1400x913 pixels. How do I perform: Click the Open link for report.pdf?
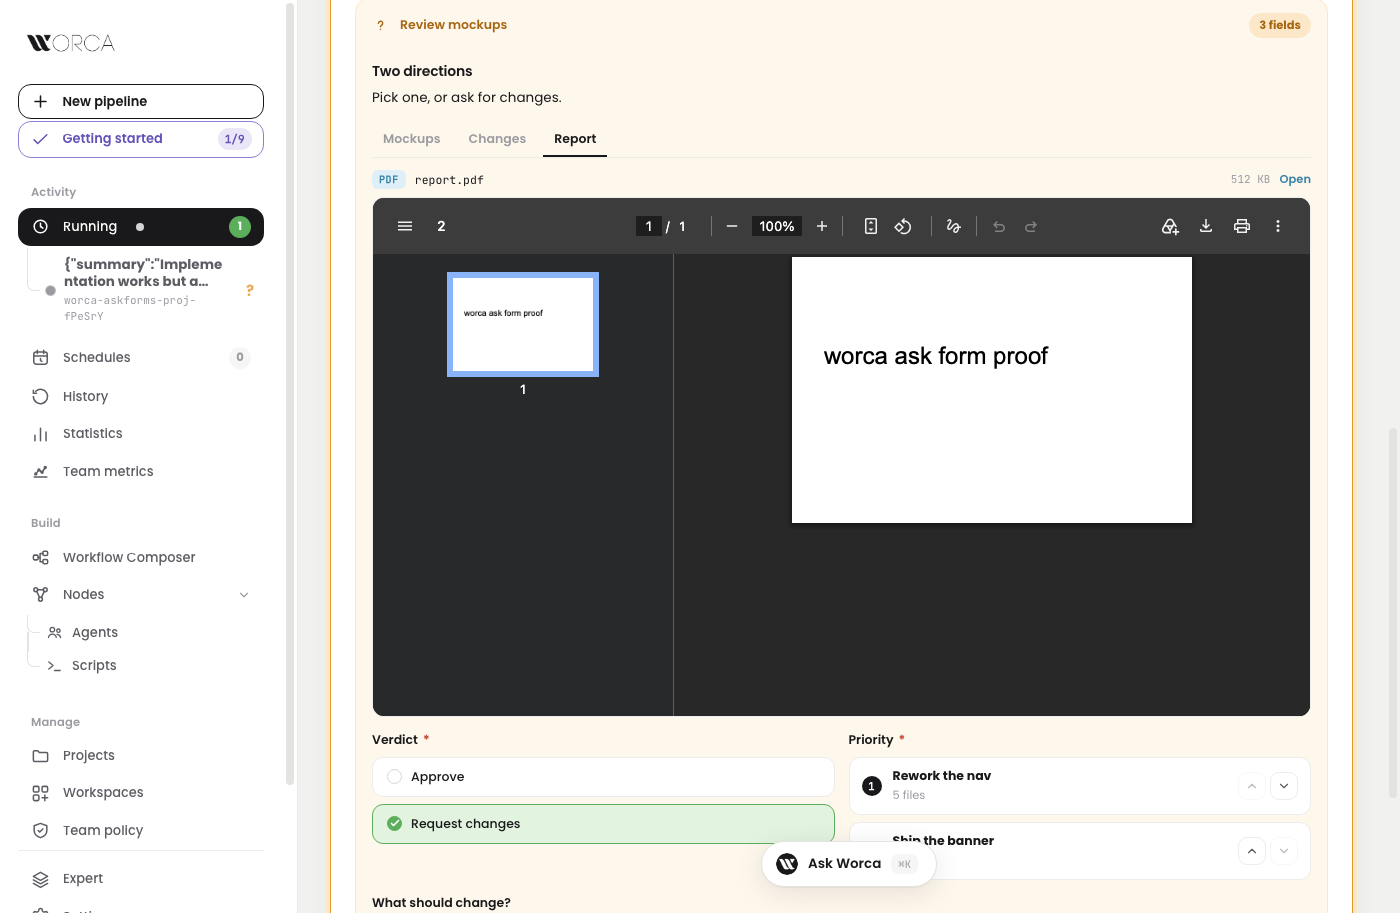pos(1295,180)
